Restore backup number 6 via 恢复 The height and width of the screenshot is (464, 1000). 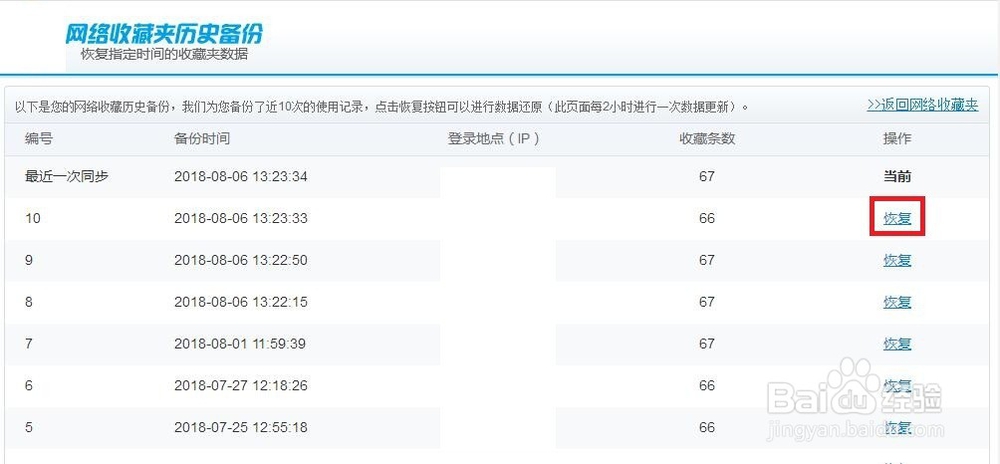tap(897, 386)
